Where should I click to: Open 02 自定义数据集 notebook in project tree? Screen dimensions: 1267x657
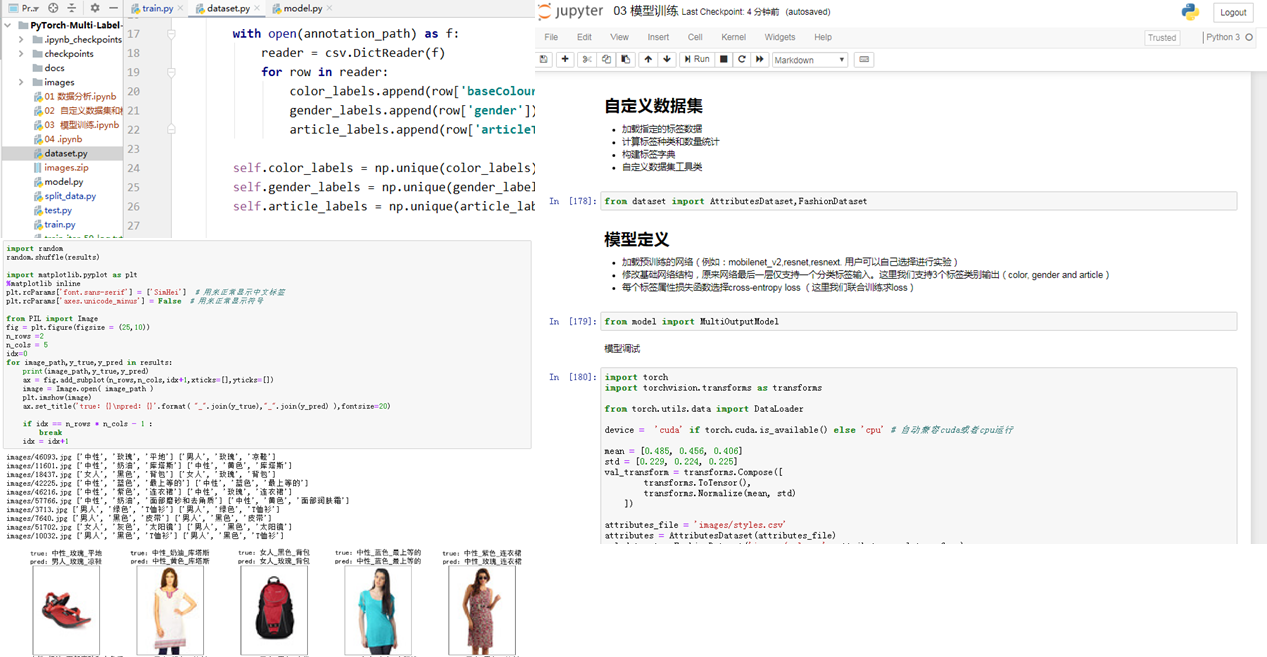pyautogui.click(x=78, y=111)
